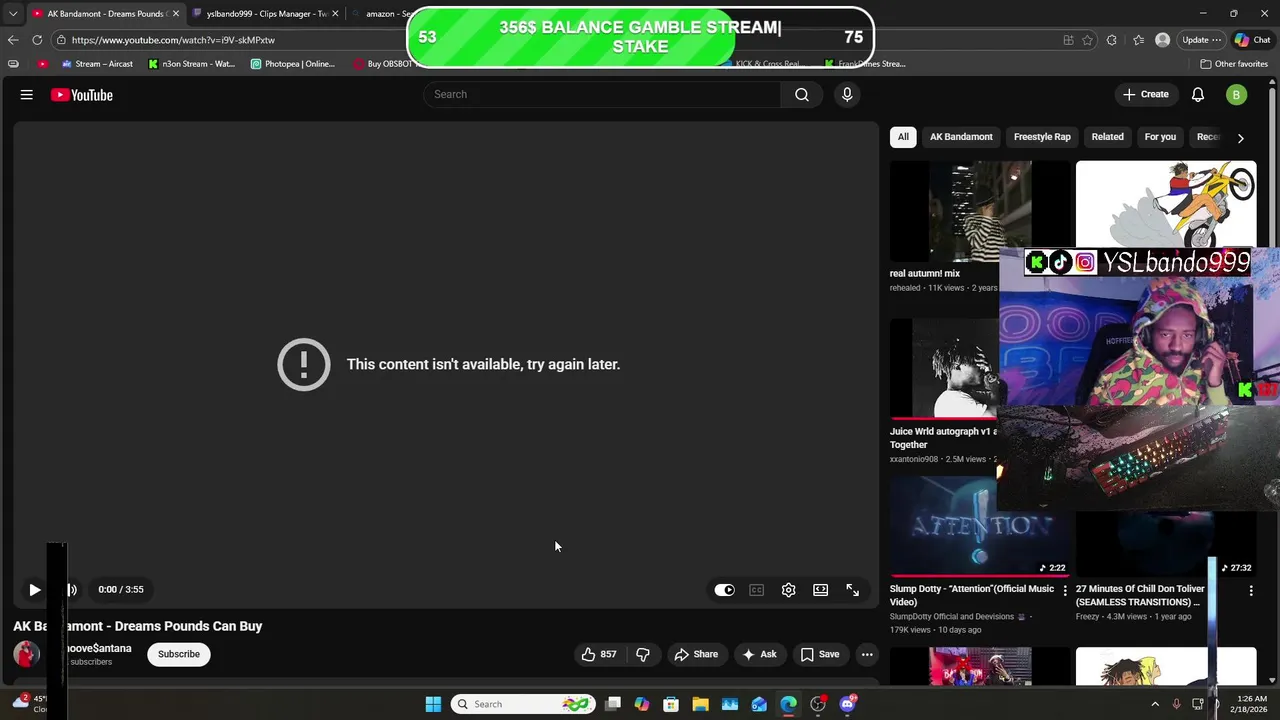Select the AK Bandamont chip

tap(961, 137)
